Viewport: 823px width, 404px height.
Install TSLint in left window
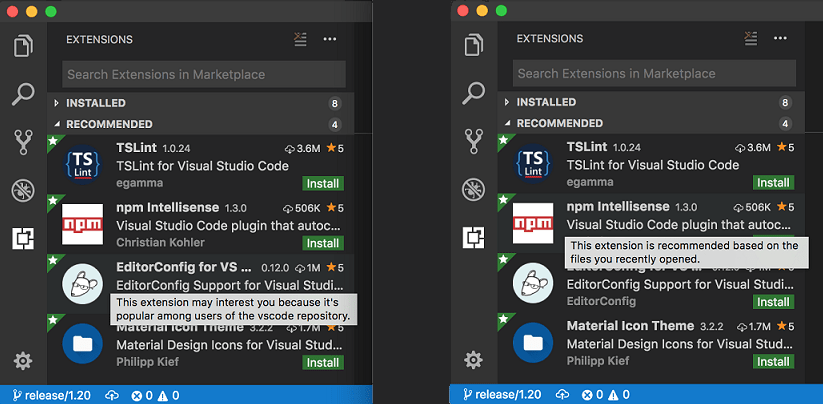(x=323, y=184)
